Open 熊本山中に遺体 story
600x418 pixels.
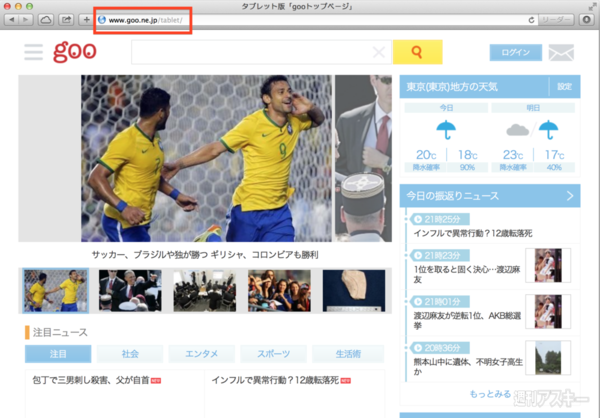[x=468, y=366]
